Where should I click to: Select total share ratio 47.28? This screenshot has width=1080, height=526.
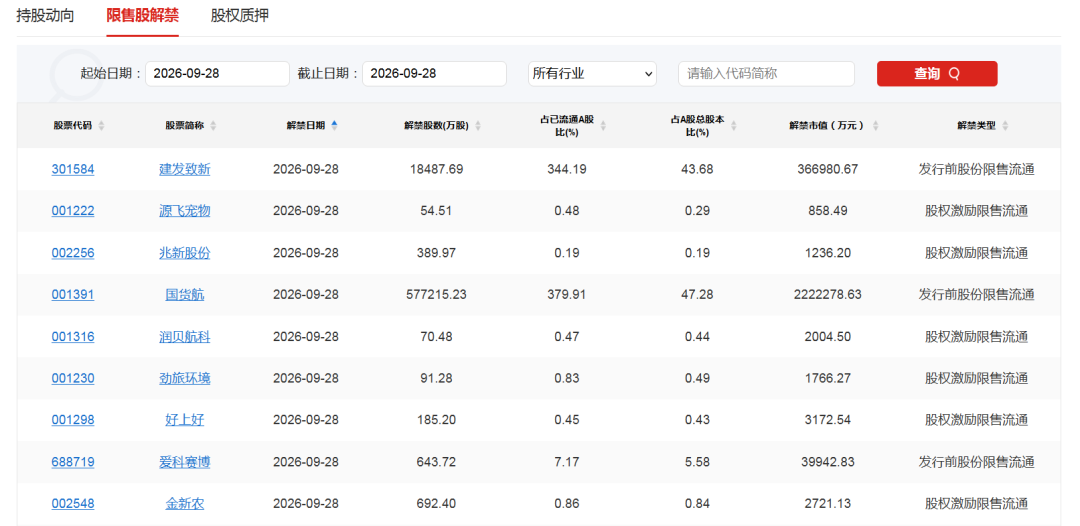pos(698,295)
